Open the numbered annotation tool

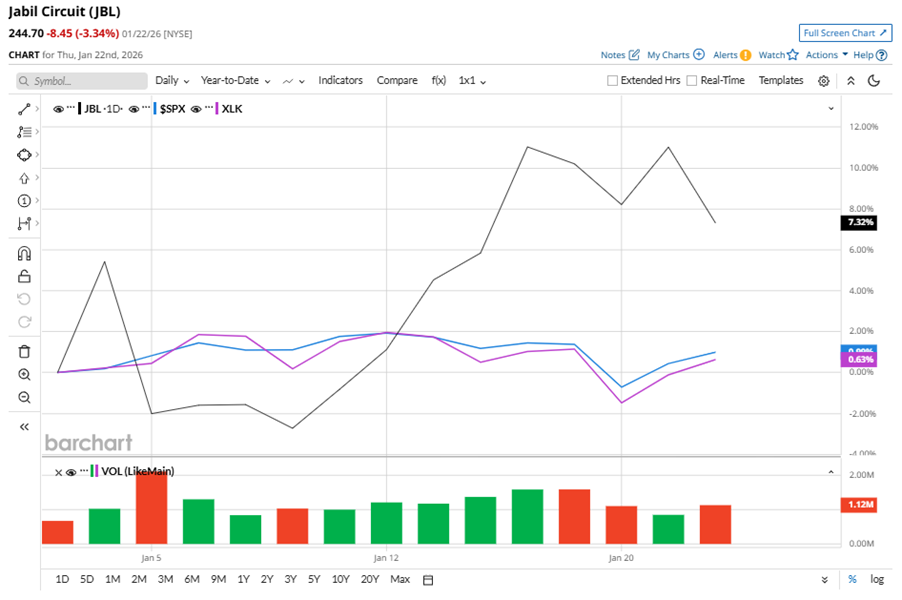click(24, 201)
